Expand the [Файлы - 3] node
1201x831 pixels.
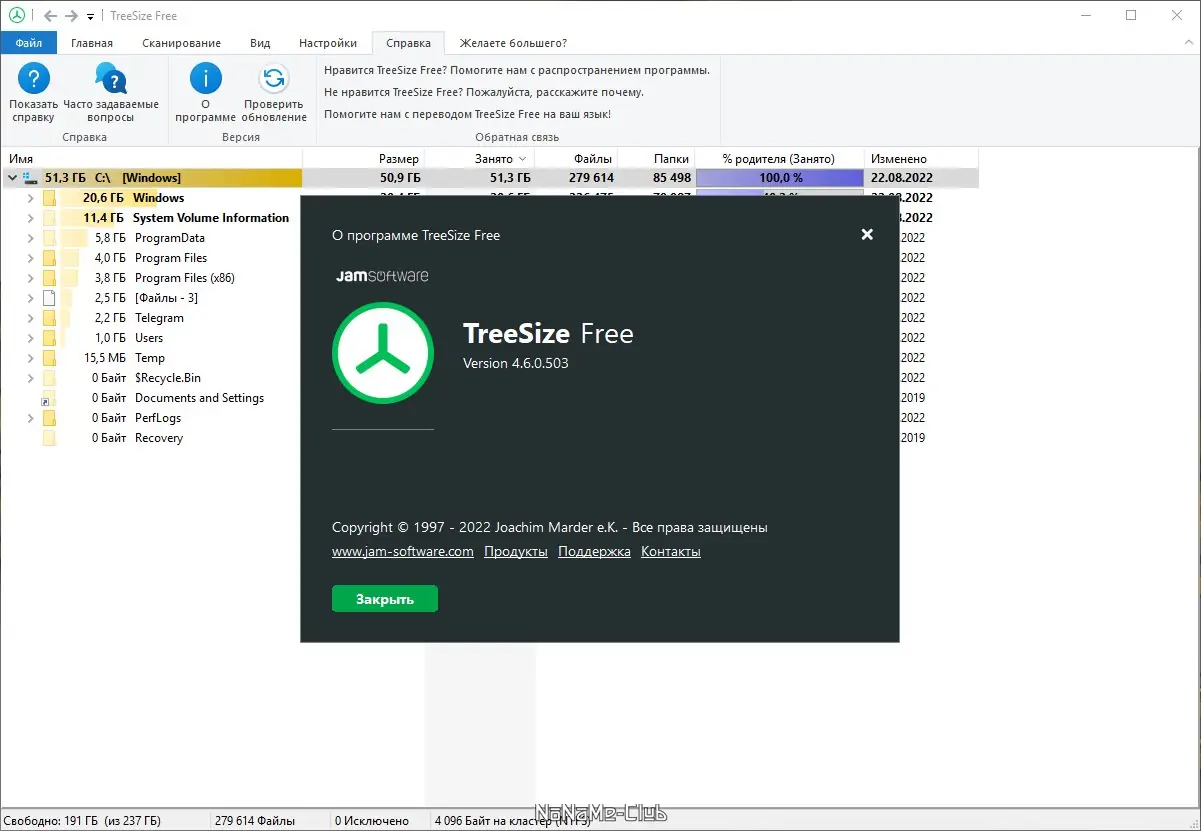31,298
